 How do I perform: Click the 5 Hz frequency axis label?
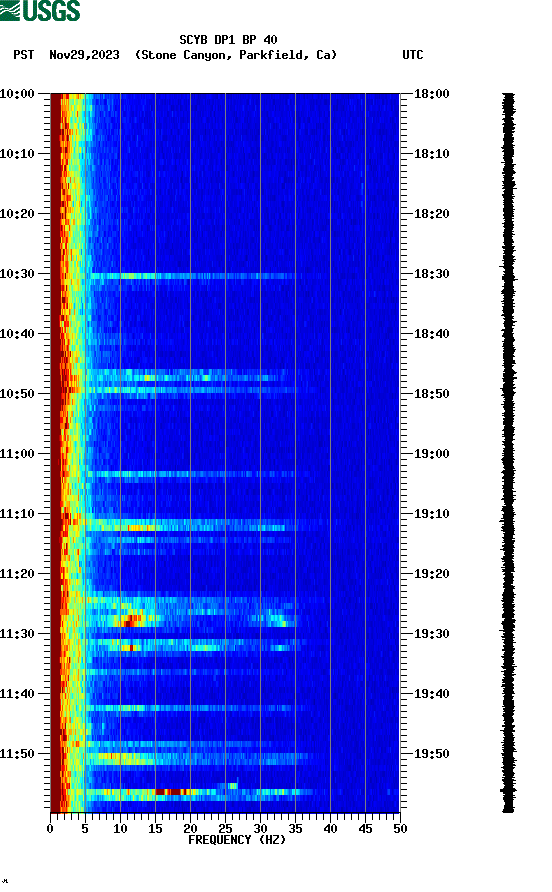click(x=85, y=829)
